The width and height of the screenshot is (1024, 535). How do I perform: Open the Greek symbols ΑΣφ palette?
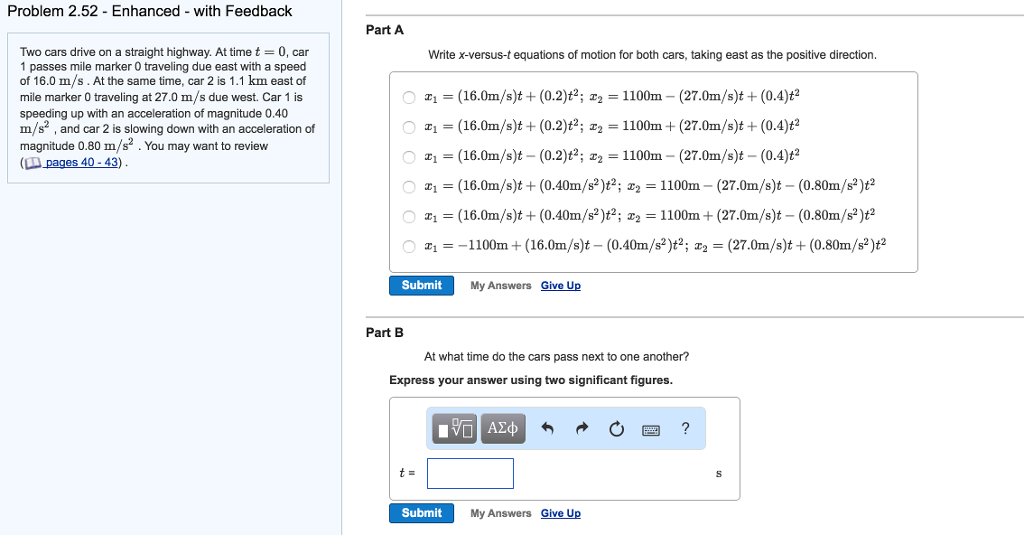tap(503, 429)
